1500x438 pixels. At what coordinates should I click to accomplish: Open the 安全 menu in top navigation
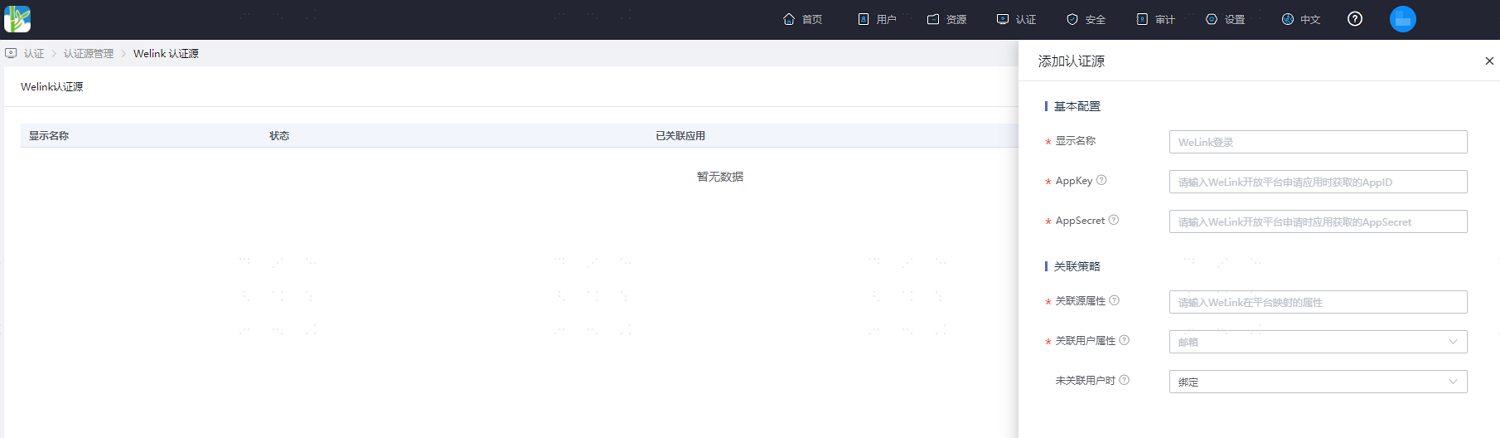tap(1086, 19)
